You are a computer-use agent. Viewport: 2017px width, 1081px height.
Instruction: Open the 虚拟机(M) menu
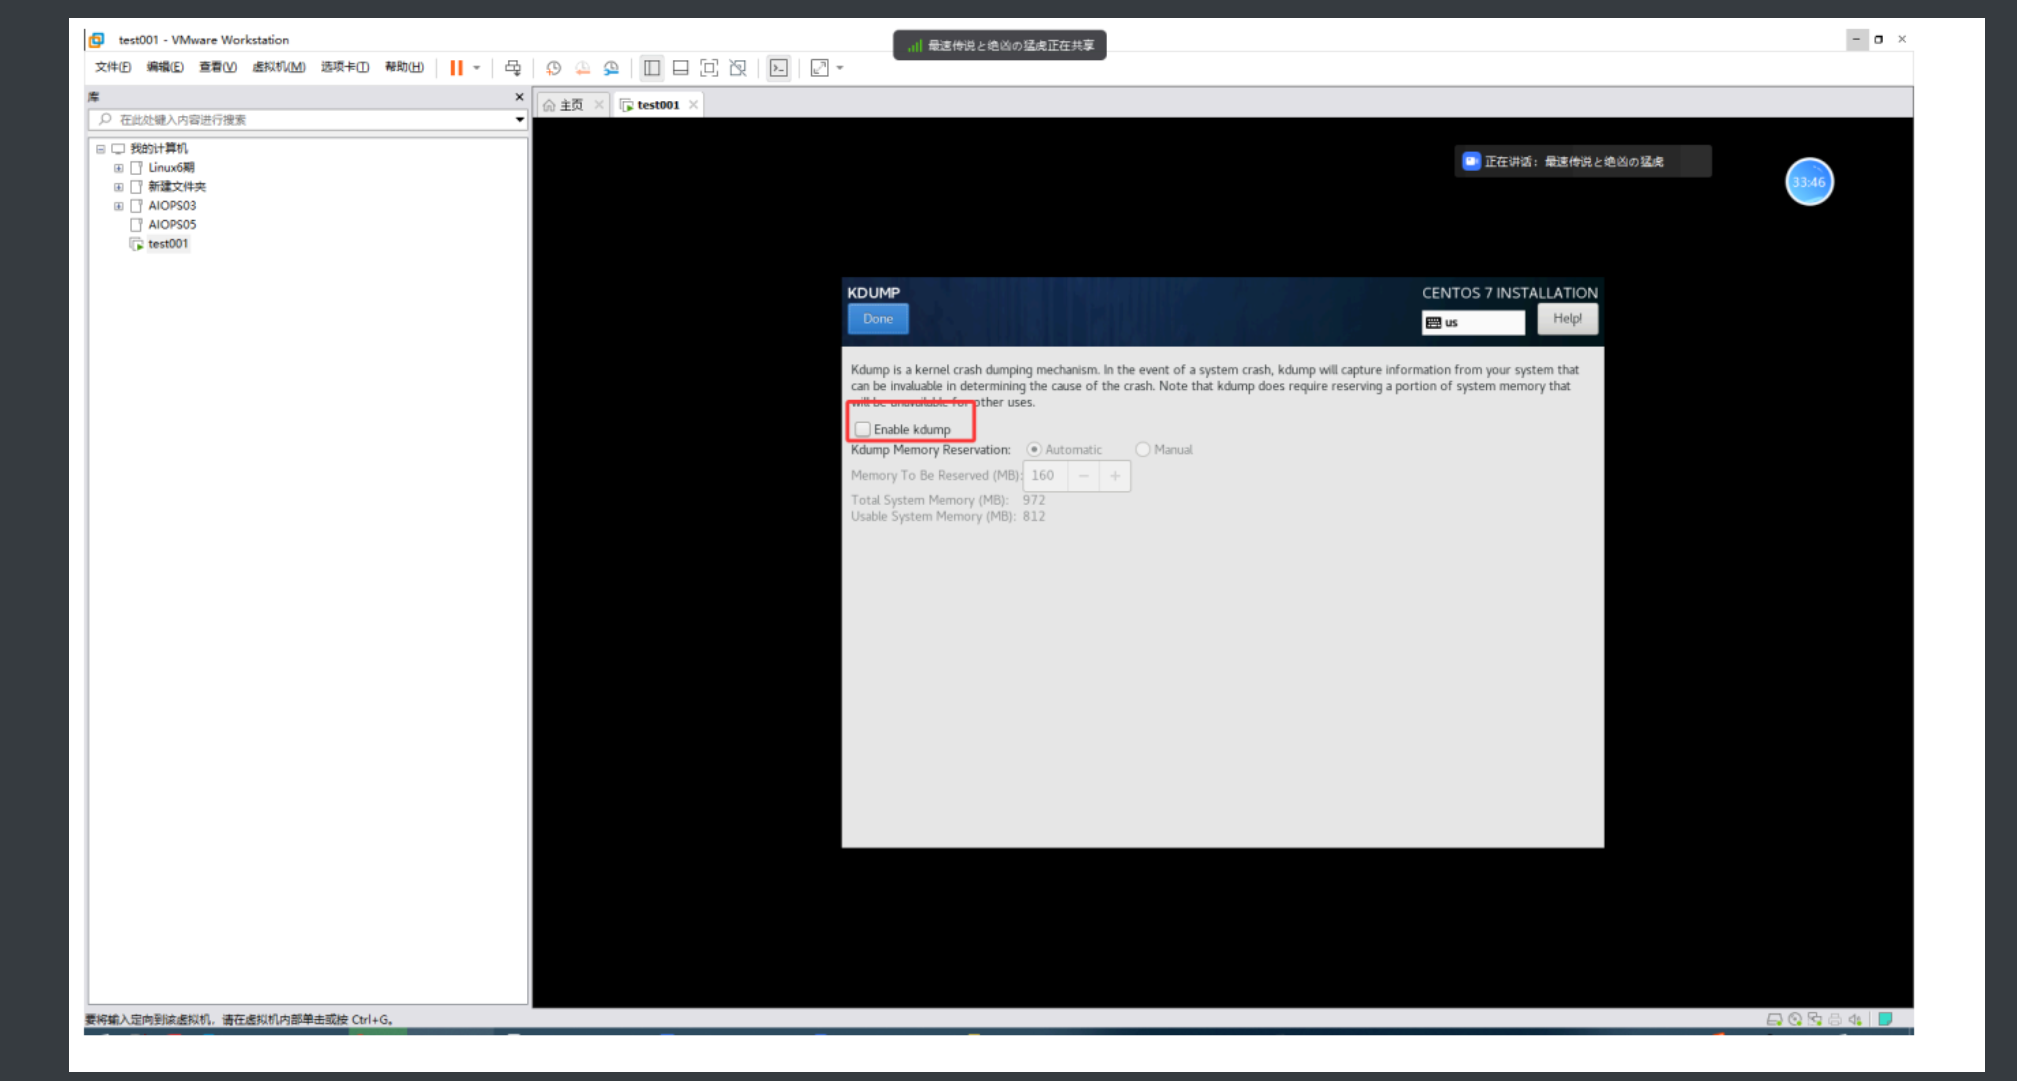pos(278,67)
